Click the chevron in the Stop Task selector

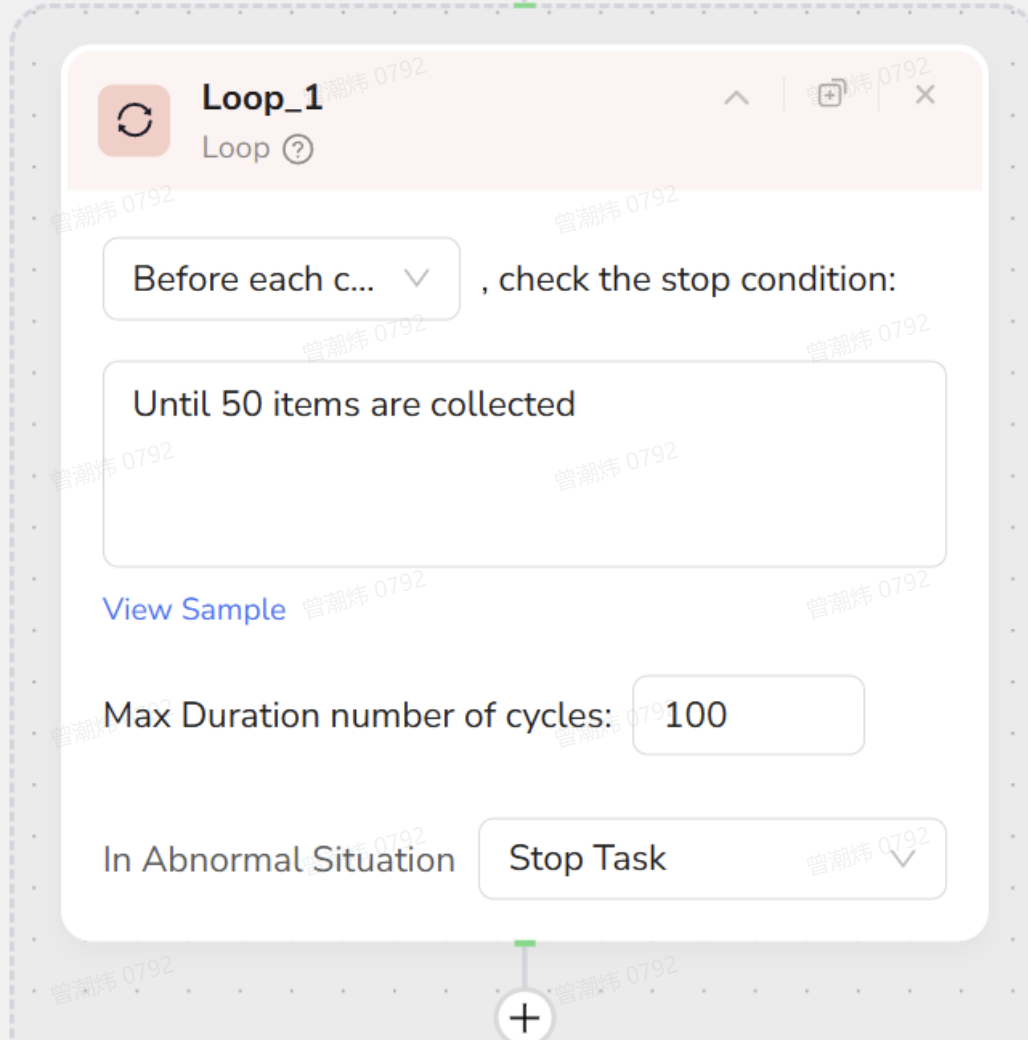point(902,858)
